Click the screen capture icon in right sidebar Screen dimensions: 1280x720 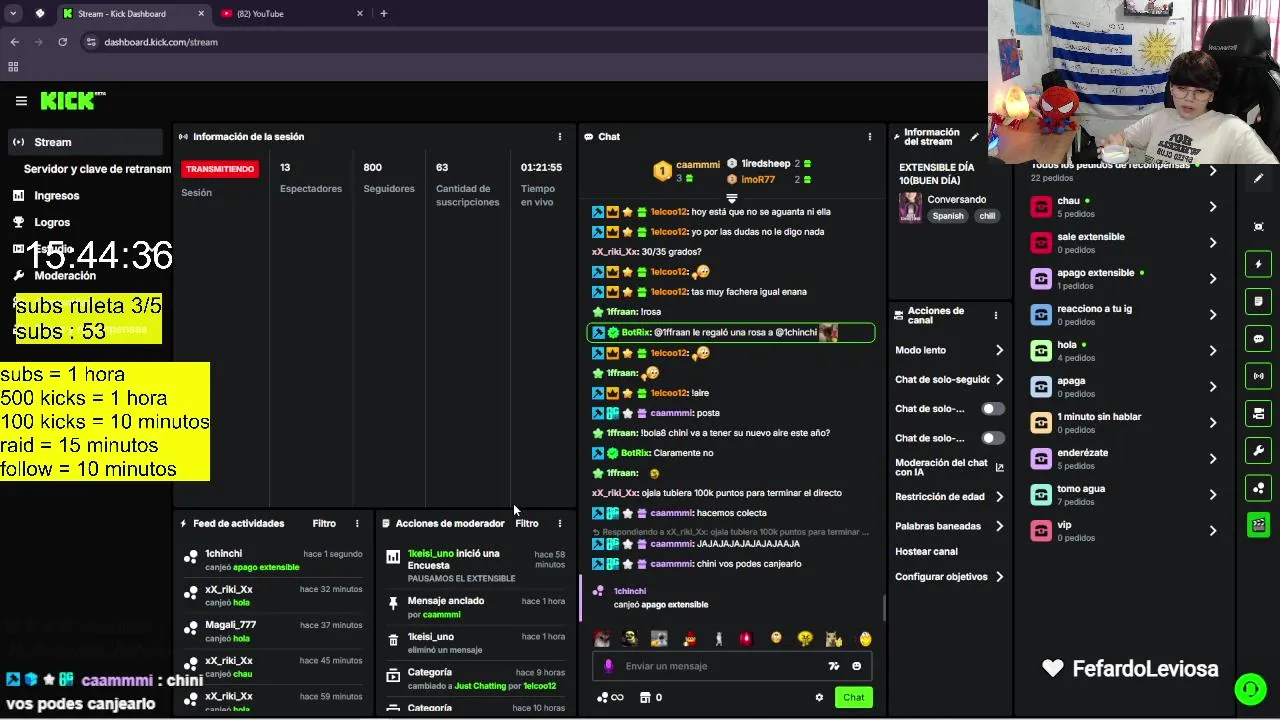(1259, 227)
